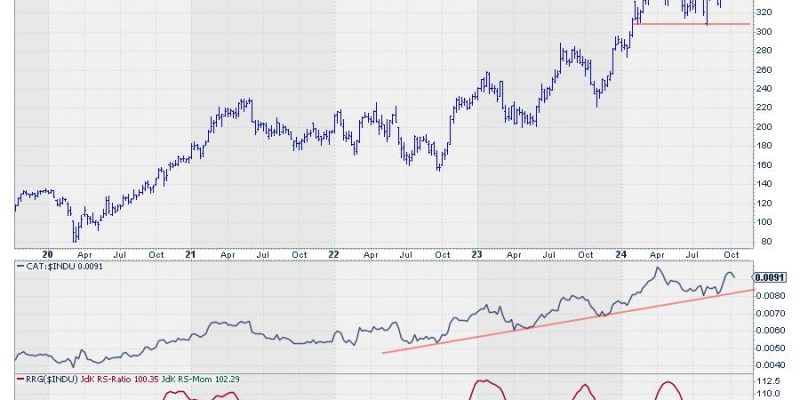Click the 0.0040 relative strength axis label
The width and height of the screenshot is (800, 400).
tap(770, 365)
